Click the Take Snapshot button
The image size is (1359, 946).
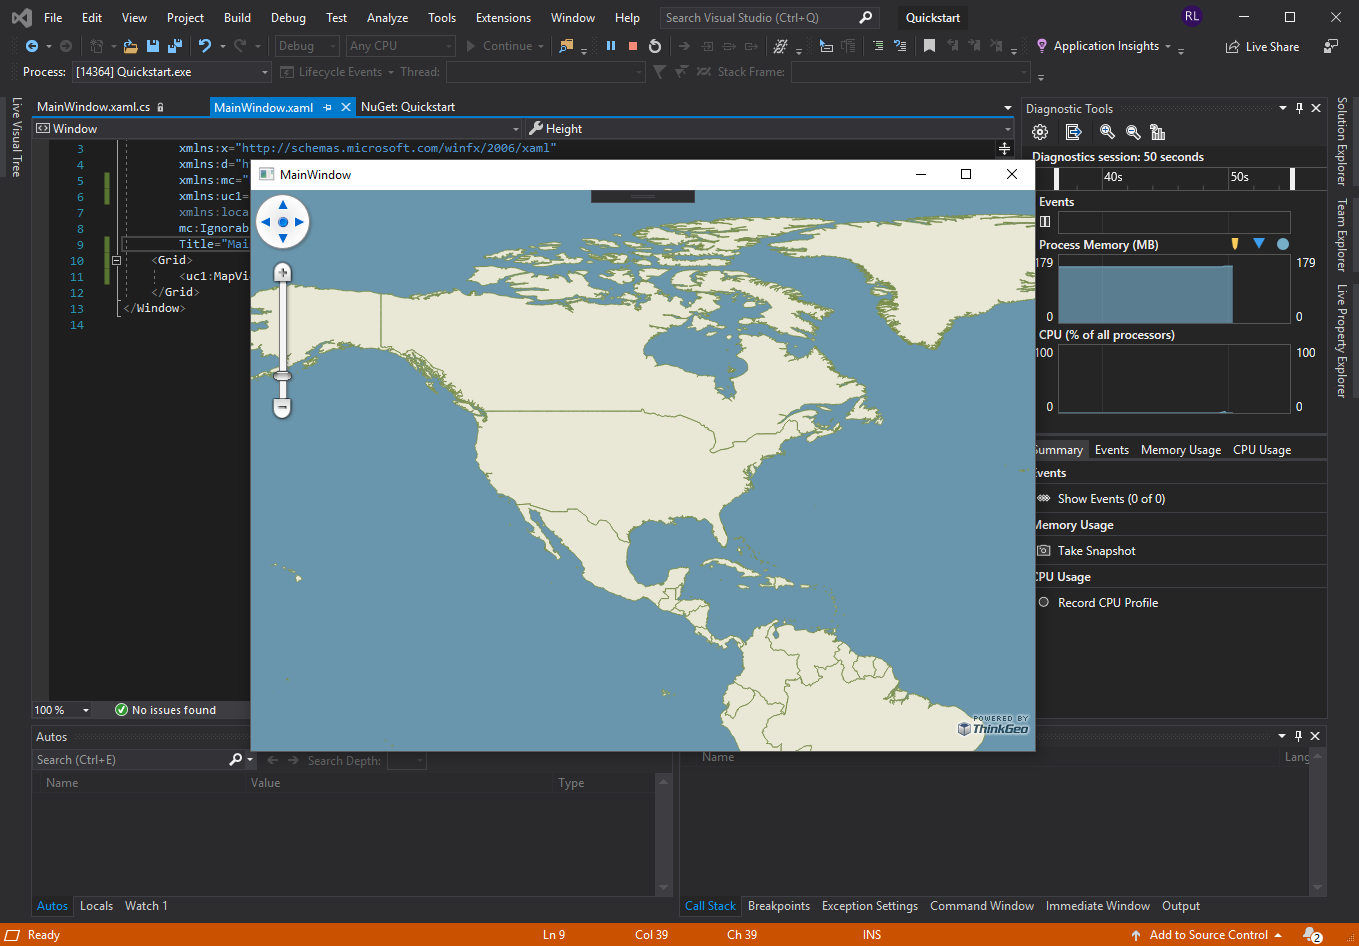pyautogui.click(x=1095, y=550)
